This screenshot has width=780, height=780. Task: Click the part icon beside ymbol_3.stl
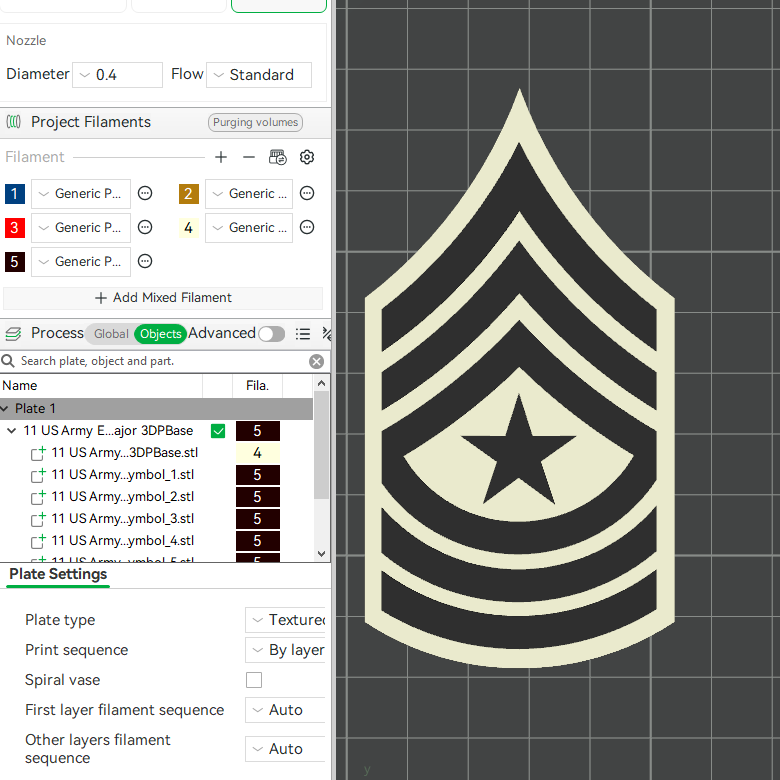tap(38, 519)
